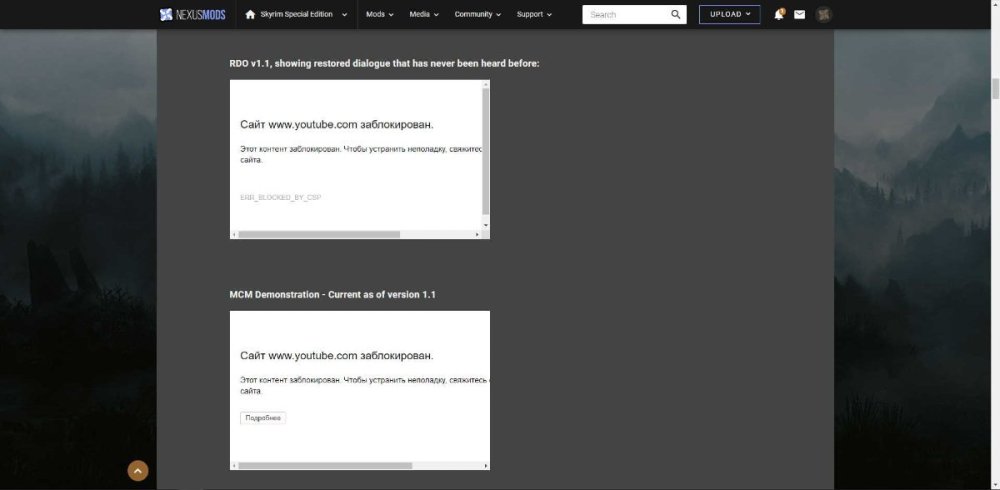Go to Skyrim Special Edition home icon
Screen dimensions: 1000x490
click(250, 14)
